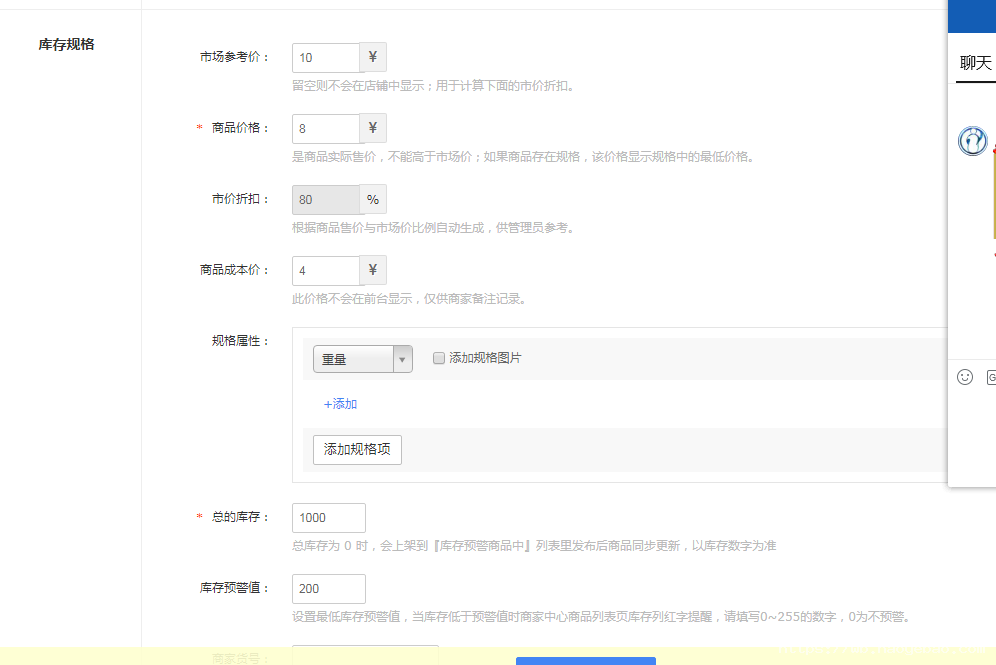Viewport: 996px width, 665px height.
Task: Click the 添加规格项 button
Action: point(357,450)
